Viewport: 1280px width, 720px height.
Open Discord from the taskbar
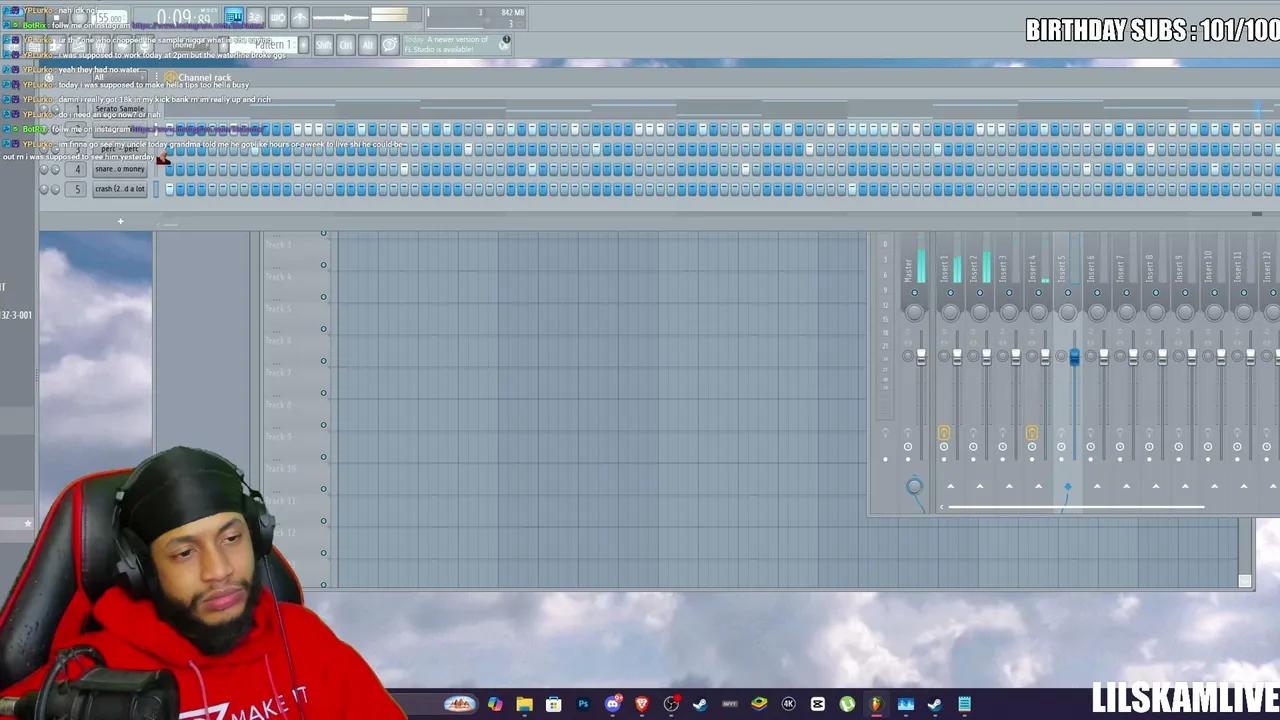[x=613, y=704]
